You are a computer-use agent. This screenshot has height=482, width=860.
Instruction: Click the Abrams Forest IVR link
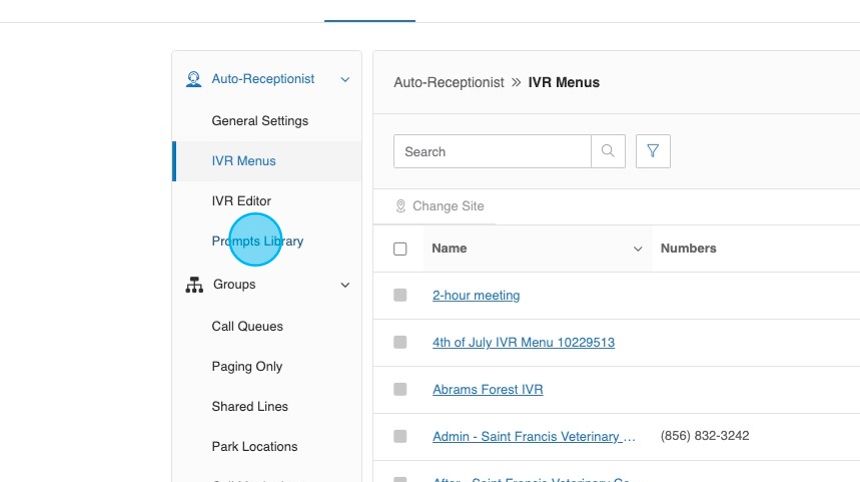click(x=487, y=390)
